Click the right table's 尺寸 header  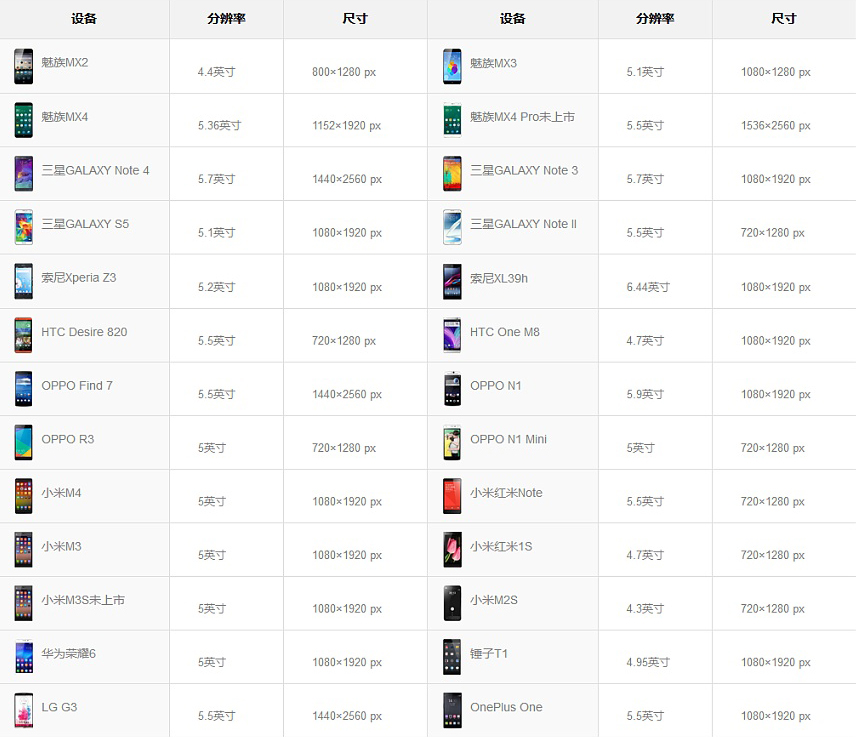coord(783,19)
